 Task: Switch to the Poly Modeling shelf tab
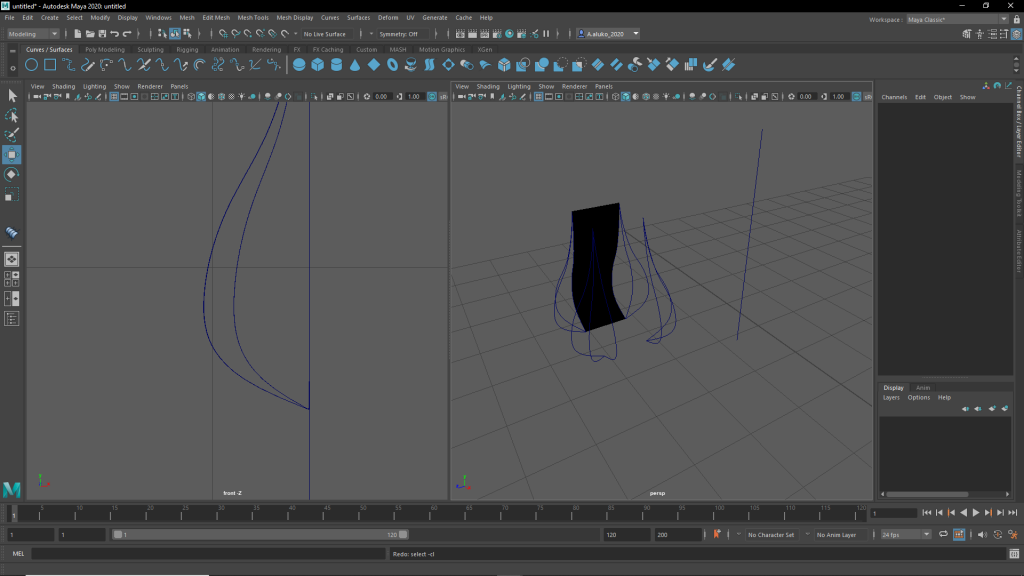point(105,49)
